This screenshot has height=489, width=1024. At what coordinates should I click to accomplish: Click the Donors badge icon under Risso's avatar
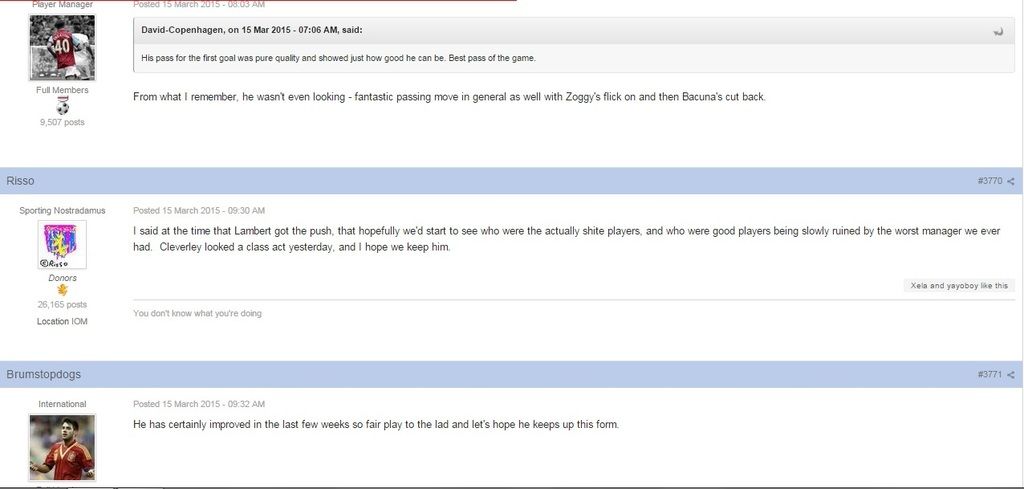tap(62, 290)
